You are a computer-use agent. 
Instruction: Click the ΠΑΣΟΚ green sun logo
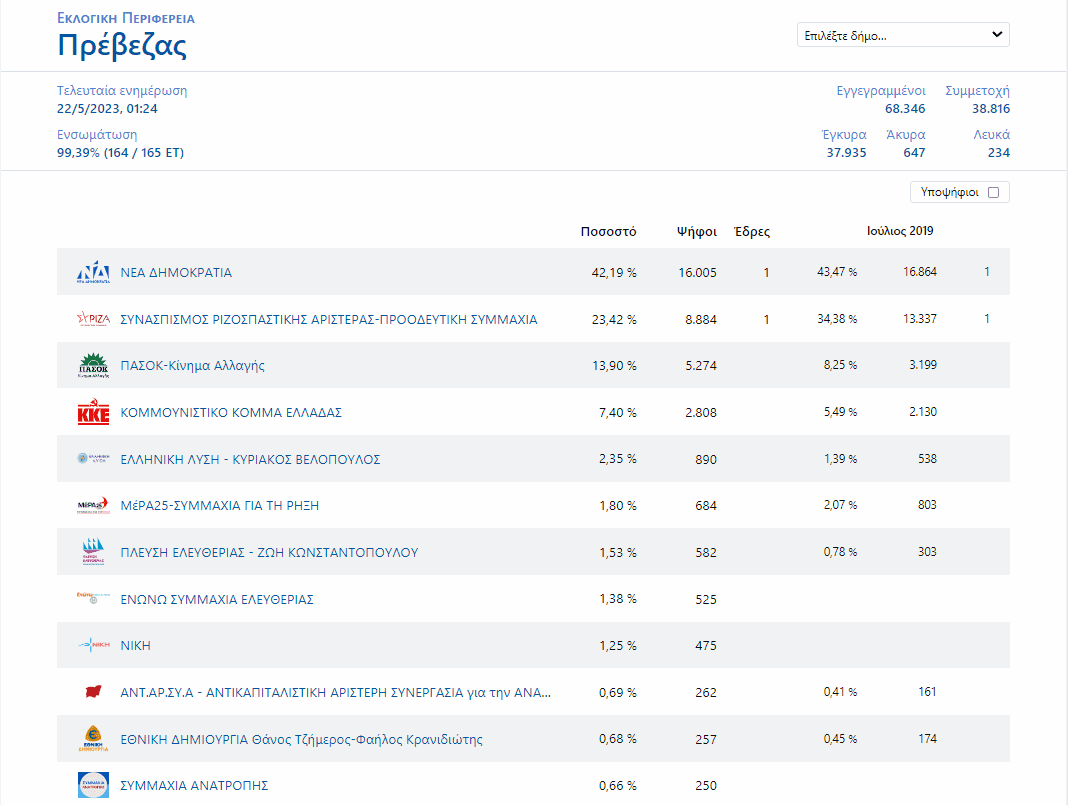click(93, 366)
